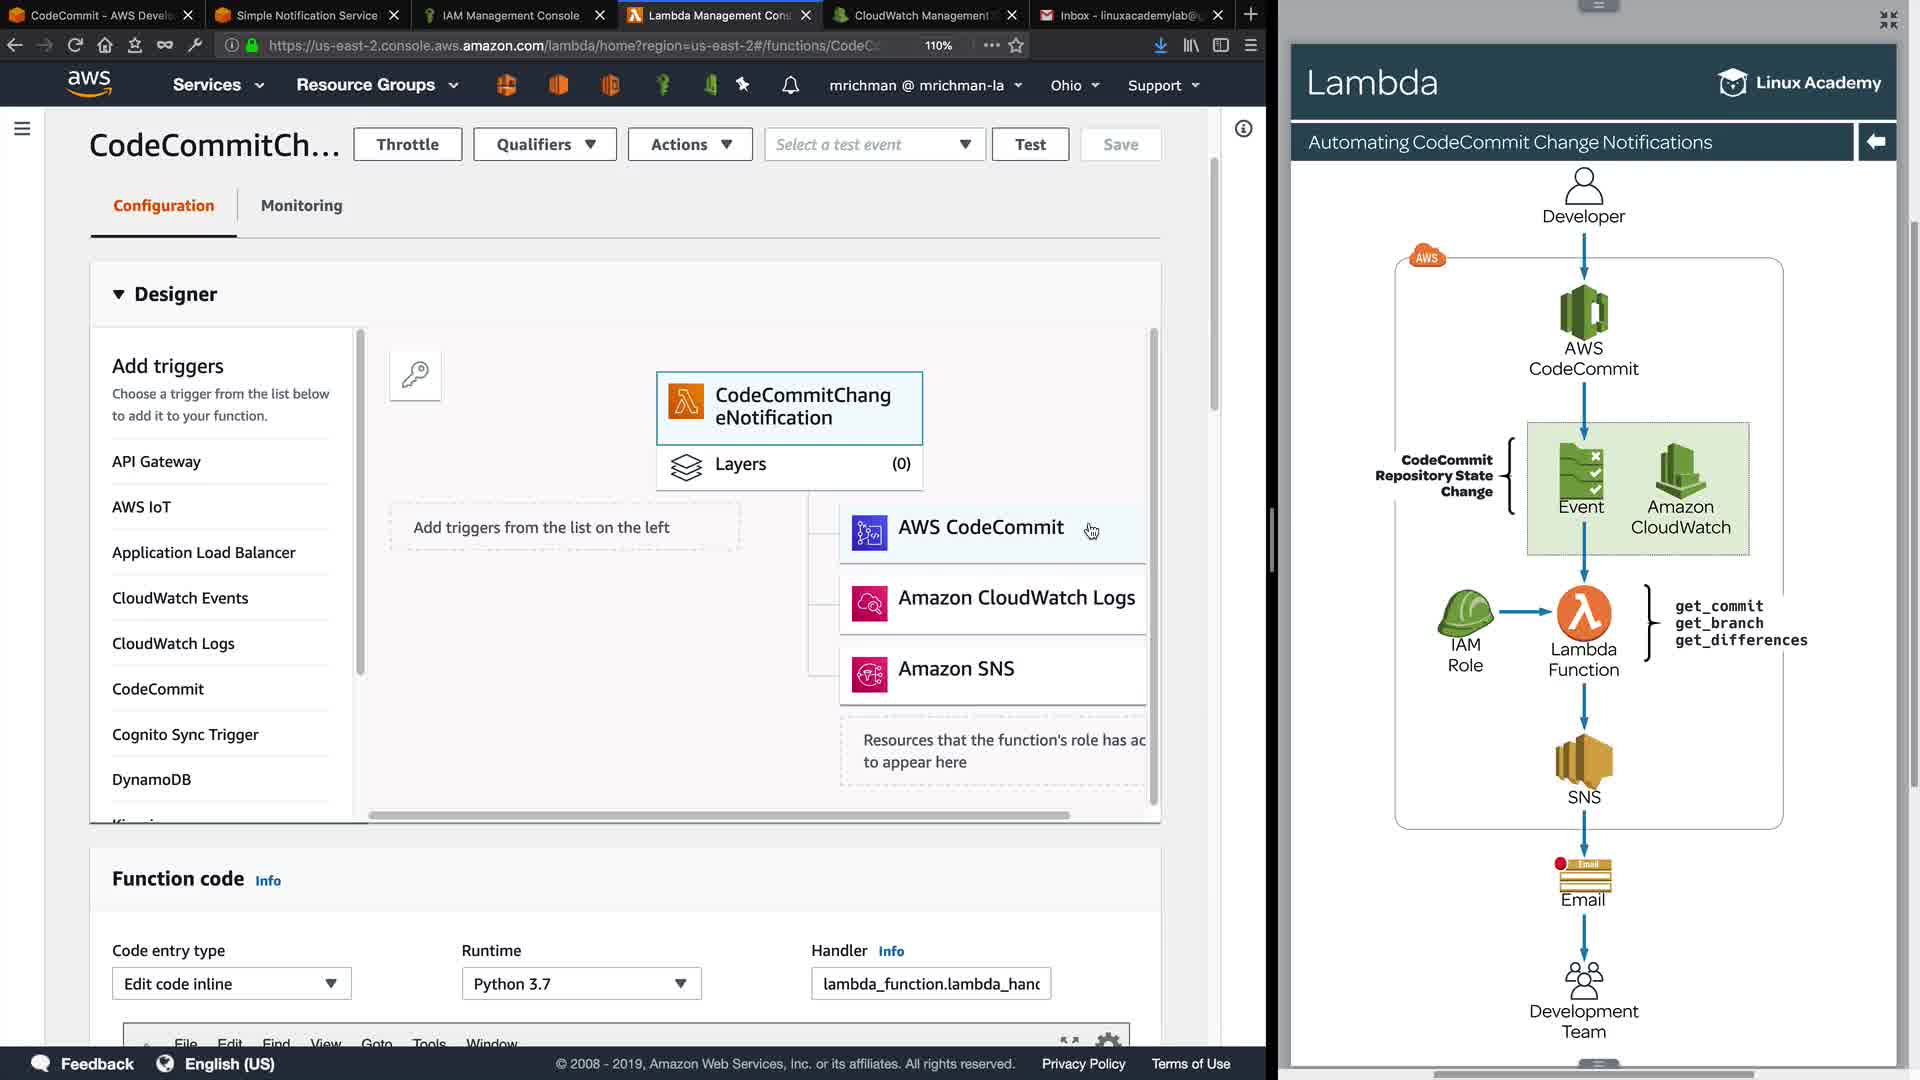Open the AWS notifications bell
Viewport: 1920px width, 1080px height.
pyautogui.click(x=790, y=86)
